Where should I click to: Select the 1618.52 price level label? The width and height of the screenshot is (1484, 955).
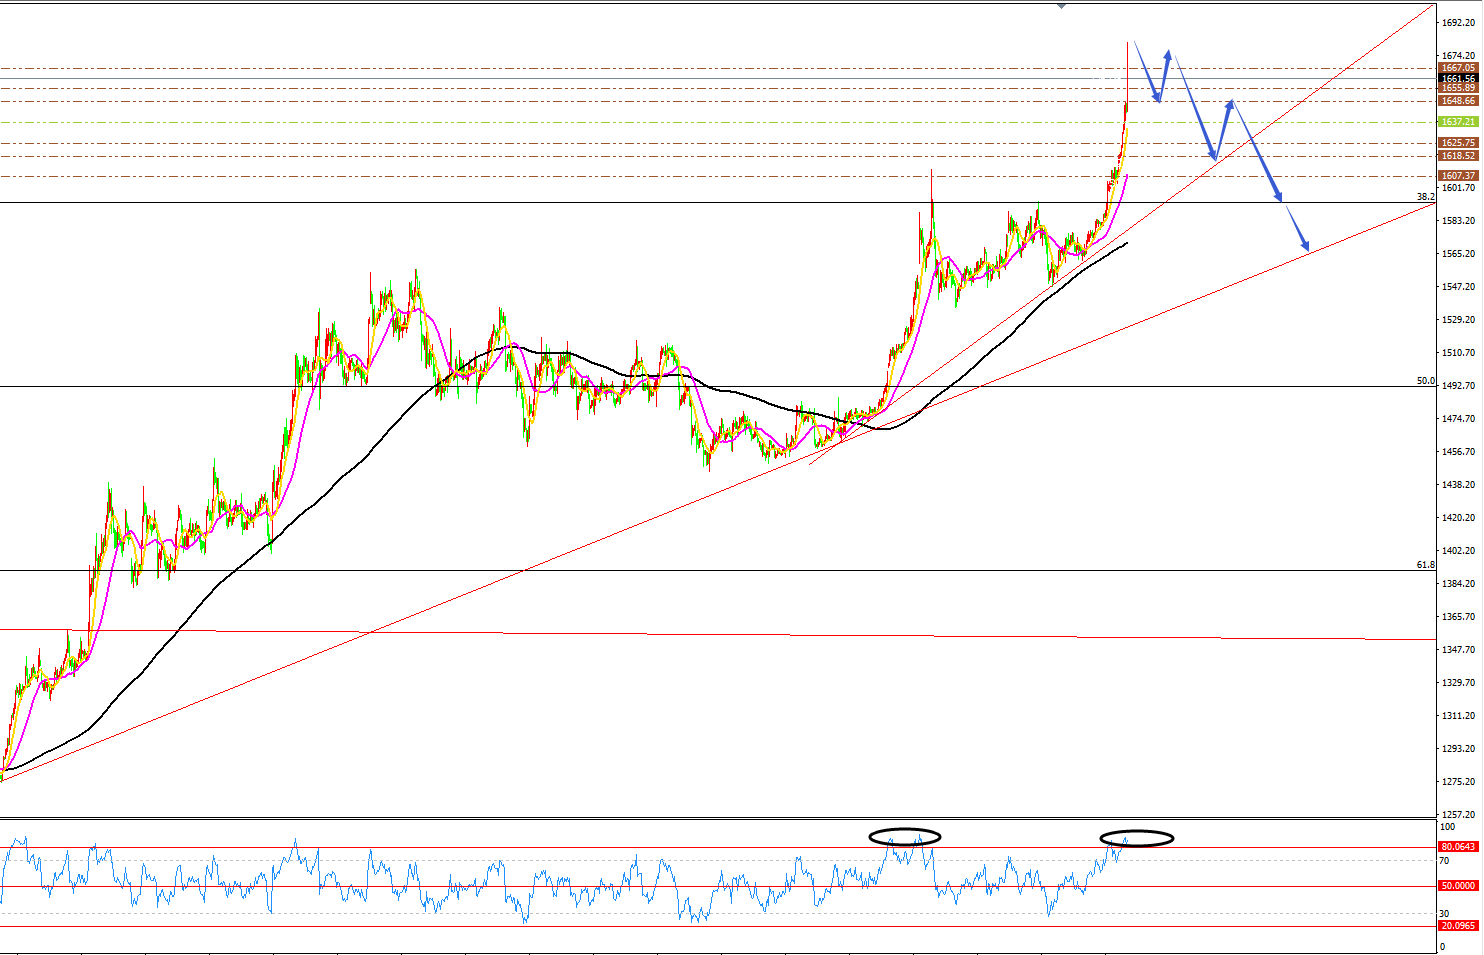(1457, 156)
